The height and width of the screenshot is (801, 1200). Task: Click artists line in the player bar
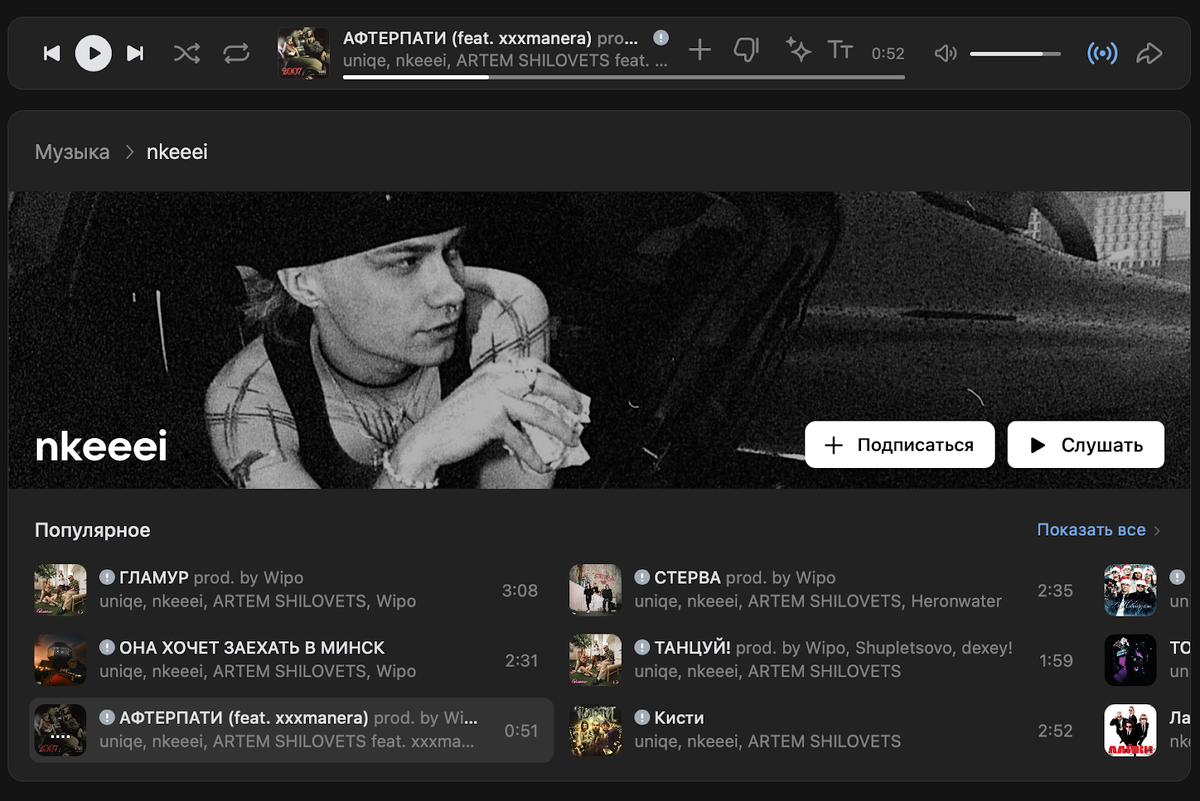point(505,61)
